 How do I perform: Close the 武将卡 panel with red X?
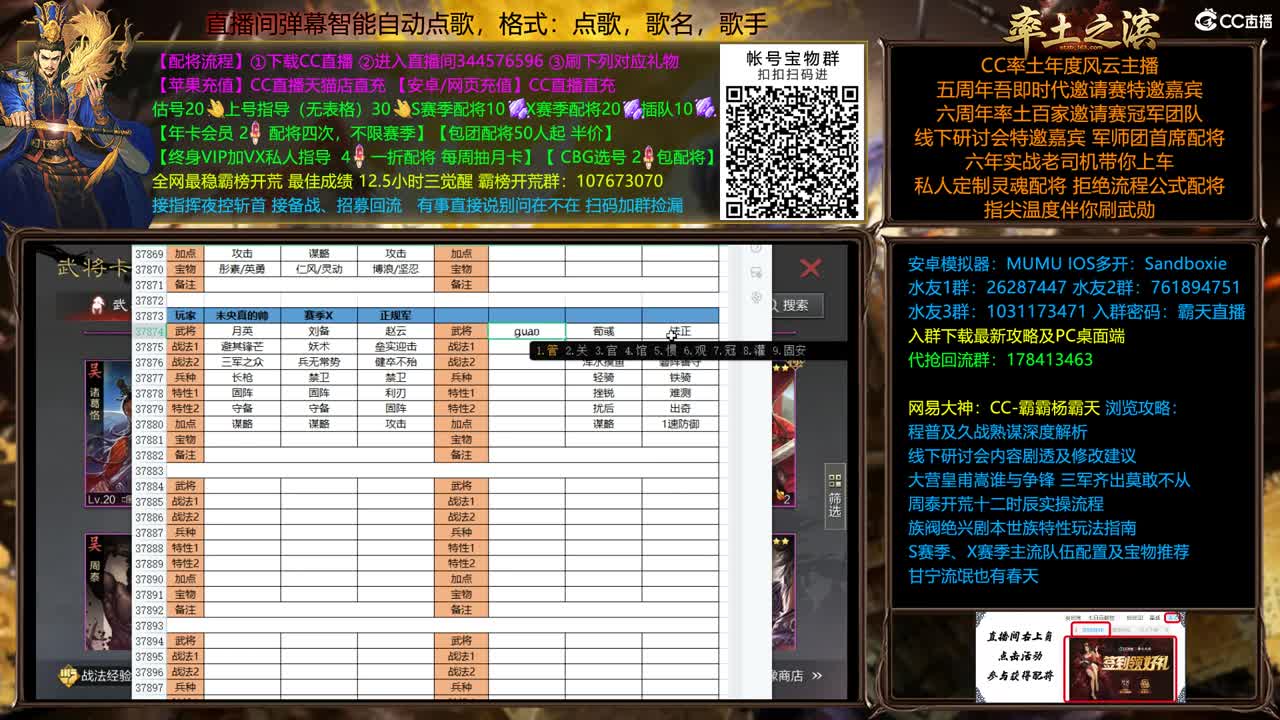click(810, 268)
